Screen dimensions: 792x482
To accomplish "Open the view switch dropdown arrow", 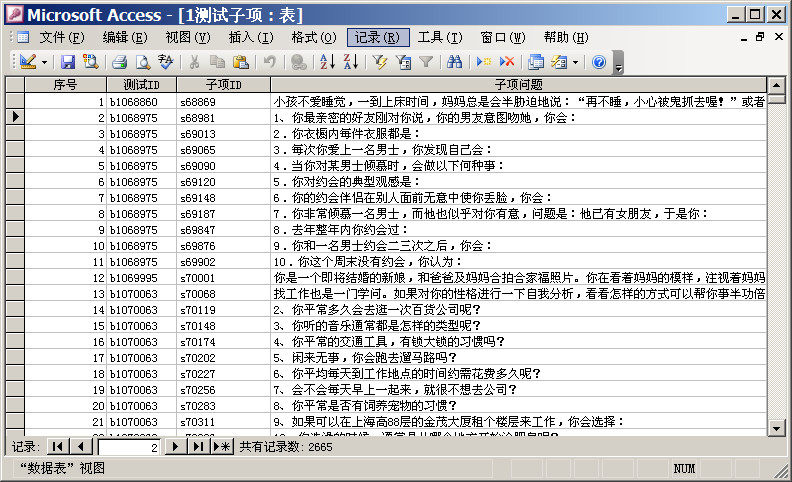I will click(x=44, y=63).
